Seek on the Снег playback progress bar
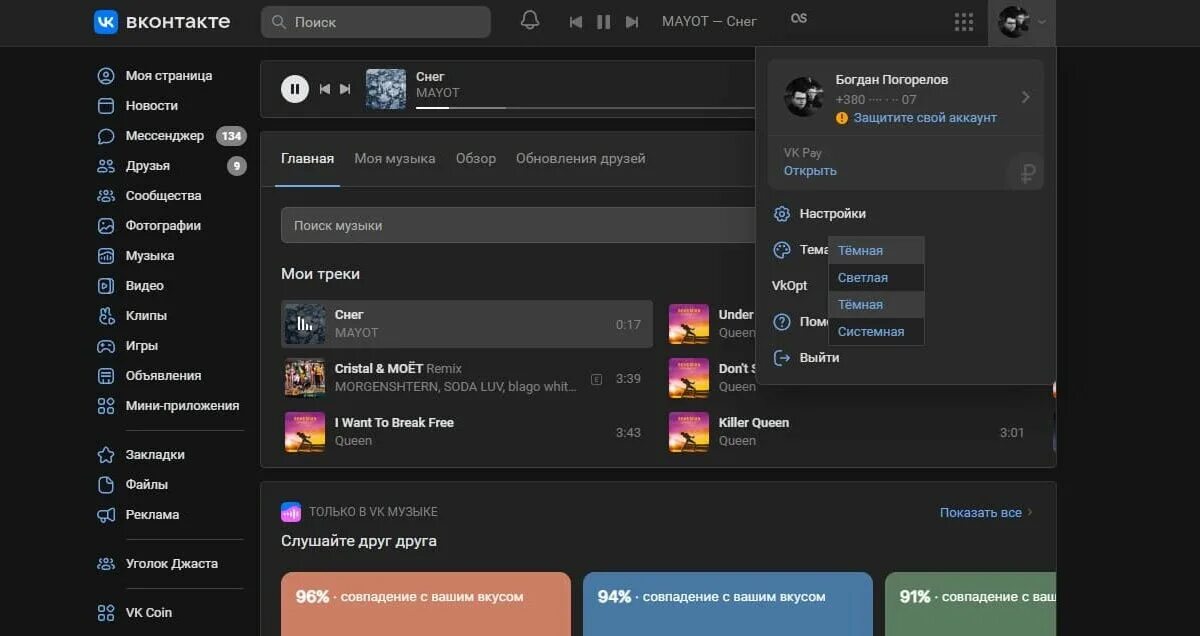The height and width of the screenshot is (636, 1200). pos(585,107)
